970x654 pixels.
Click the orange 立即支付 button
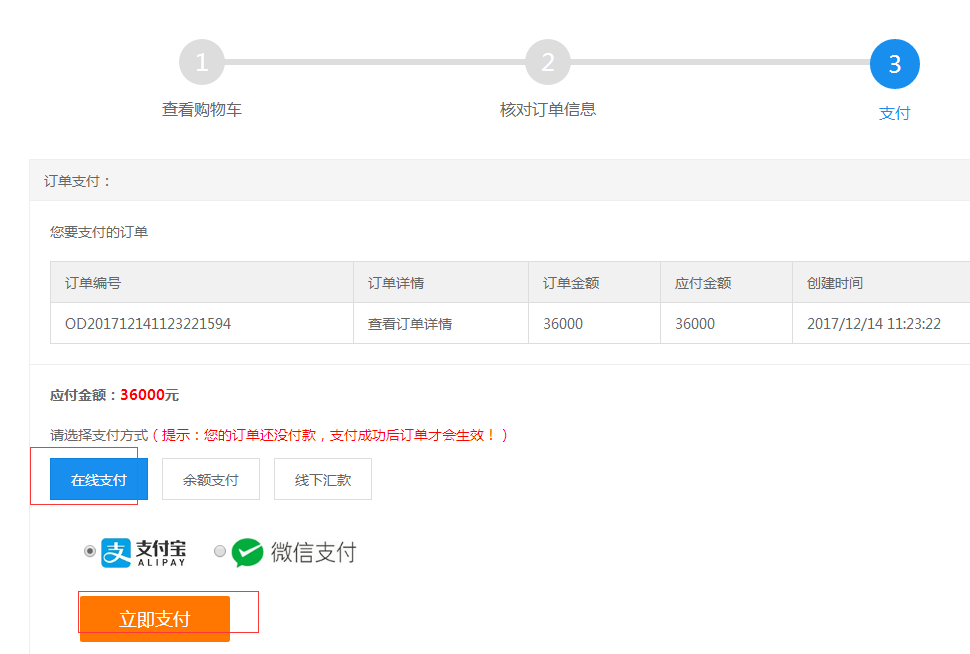155,619
